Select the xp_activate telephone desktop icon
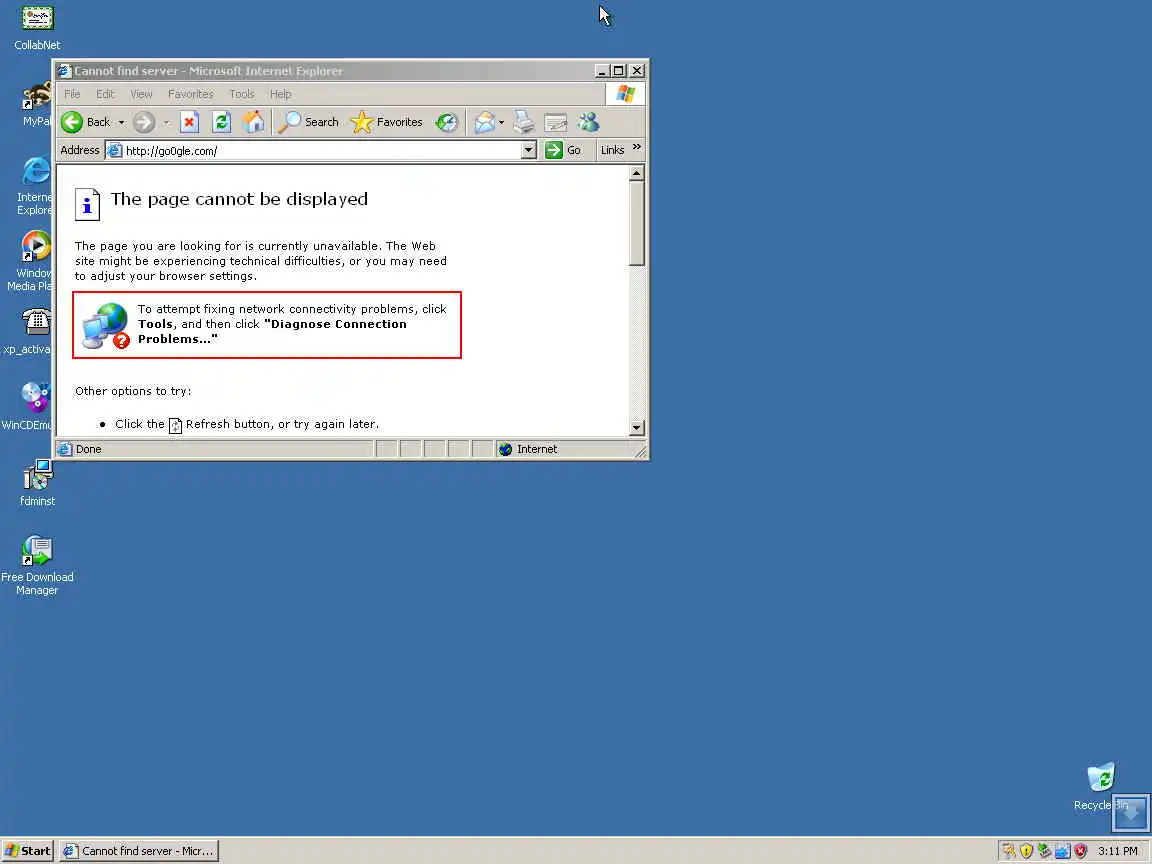 (28, 331)
